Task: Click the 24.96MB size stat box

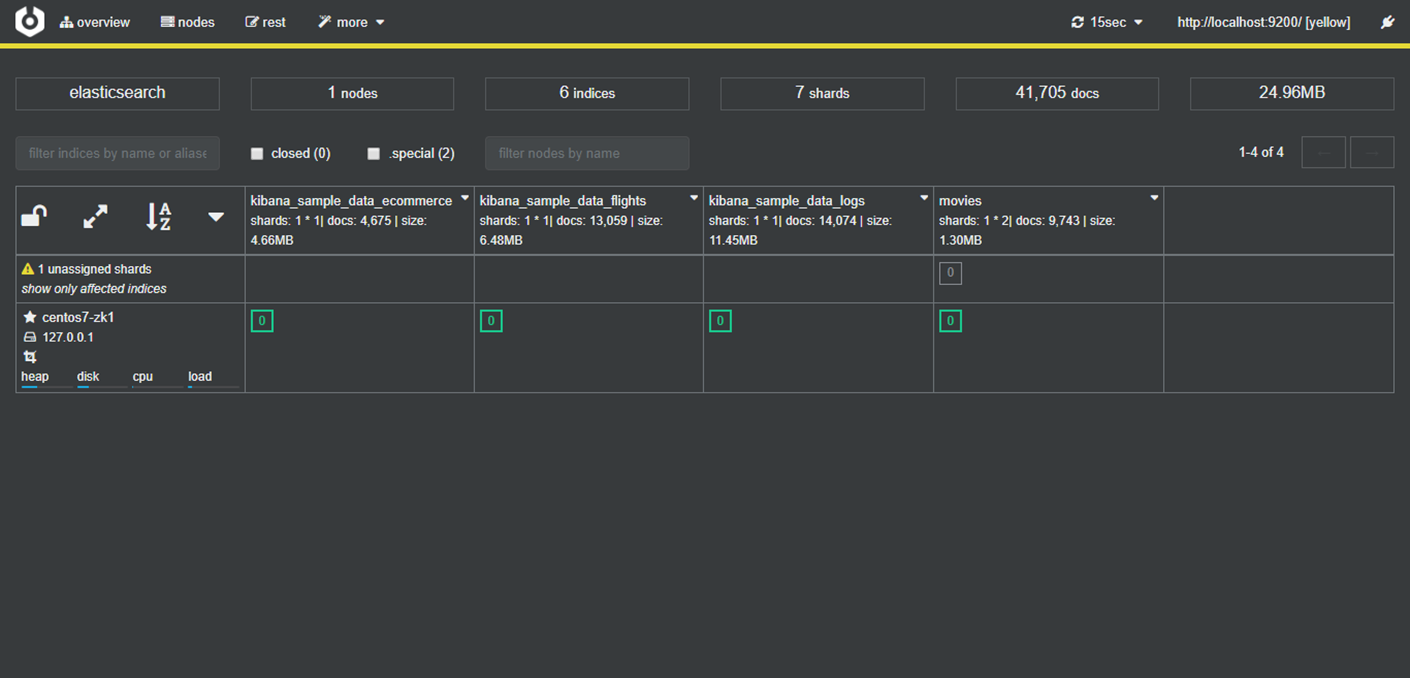Action: (1292, 93)
